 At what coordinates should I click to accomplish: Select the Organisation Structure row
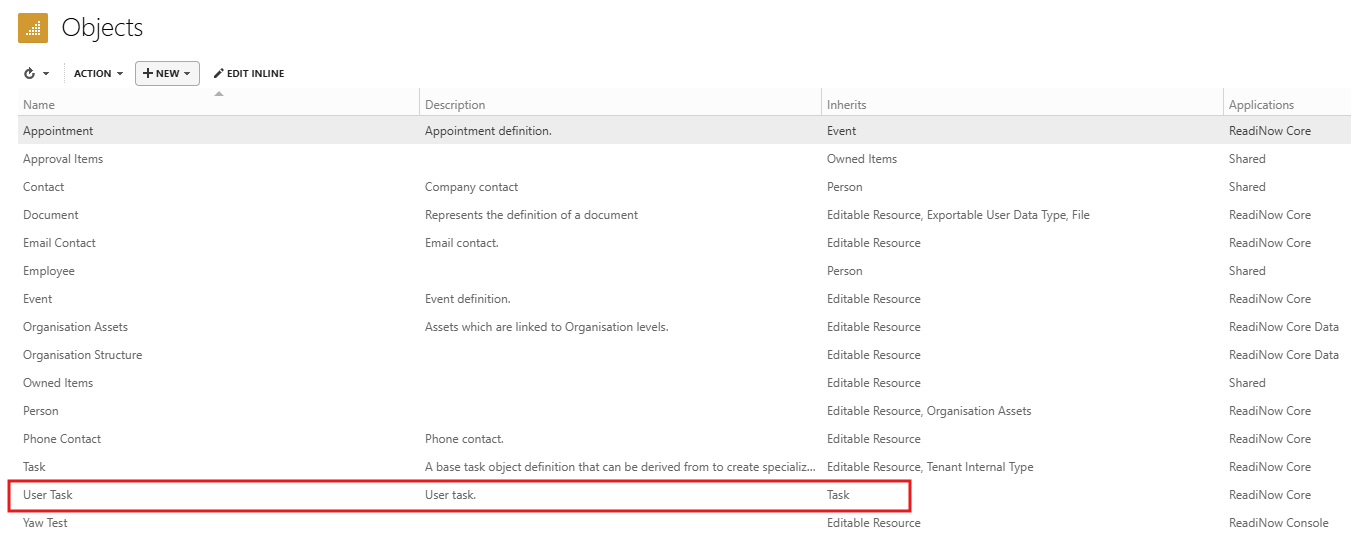[x=82, y=355]
